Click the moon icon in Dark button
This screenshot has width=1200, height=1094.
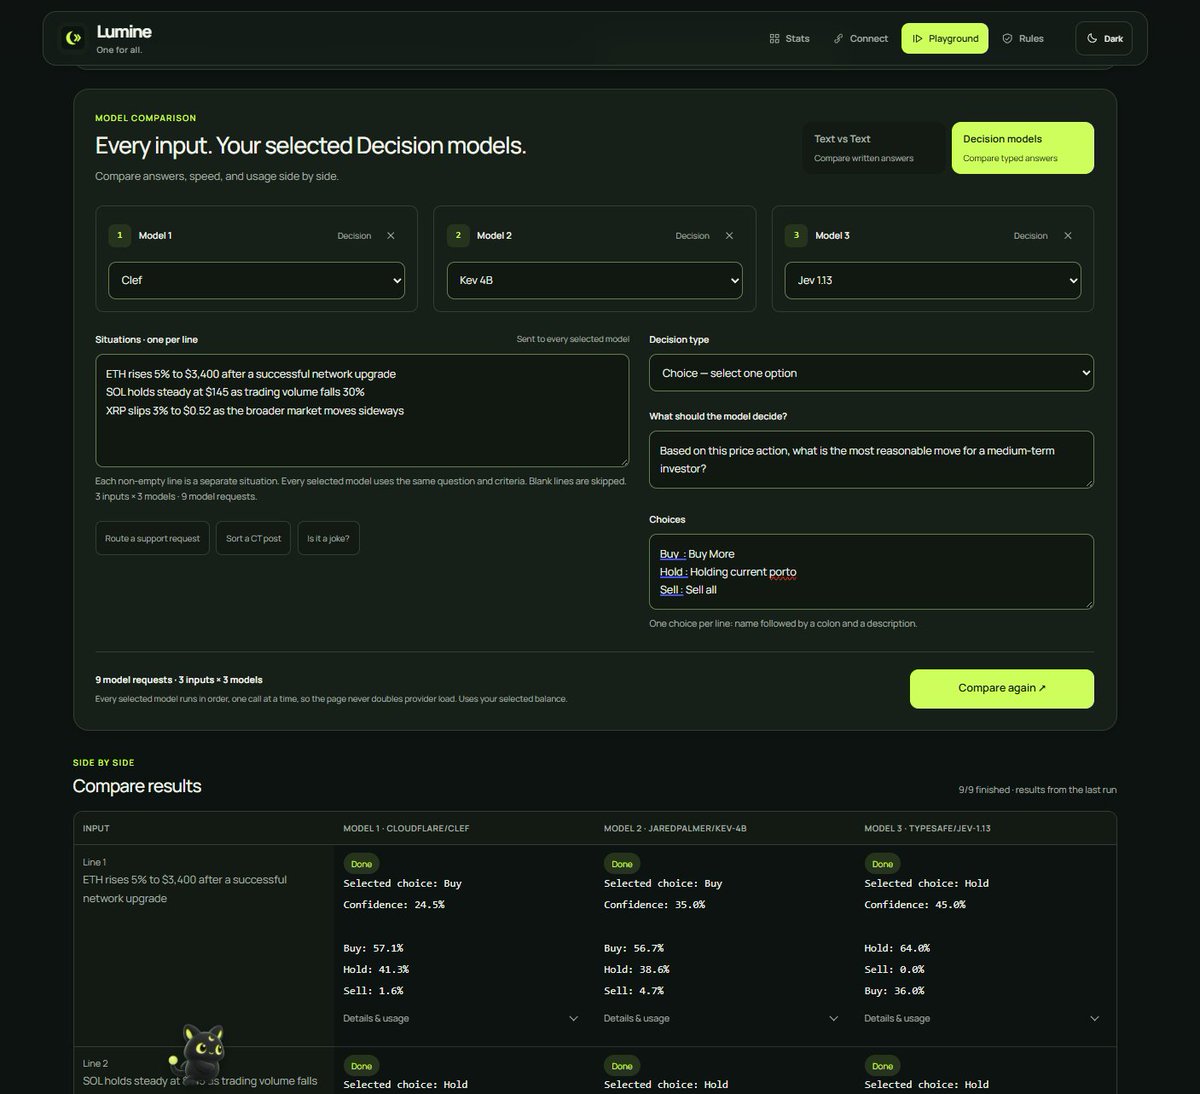(1092, 39)
